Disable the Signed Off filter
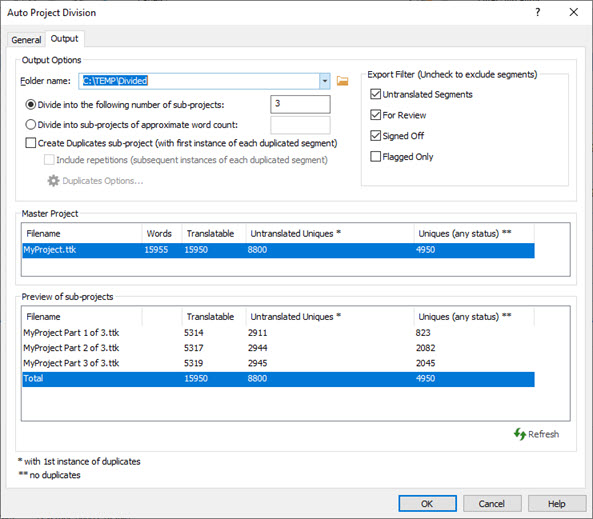593x519 pixels. click(x=376, y=135)
